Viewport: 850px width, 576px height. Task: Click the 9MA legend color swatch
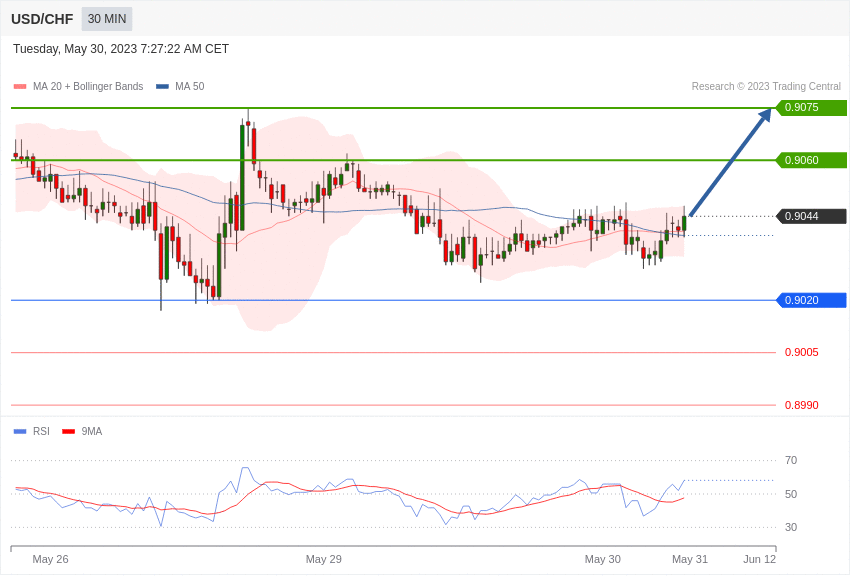(x=68, y=431)
